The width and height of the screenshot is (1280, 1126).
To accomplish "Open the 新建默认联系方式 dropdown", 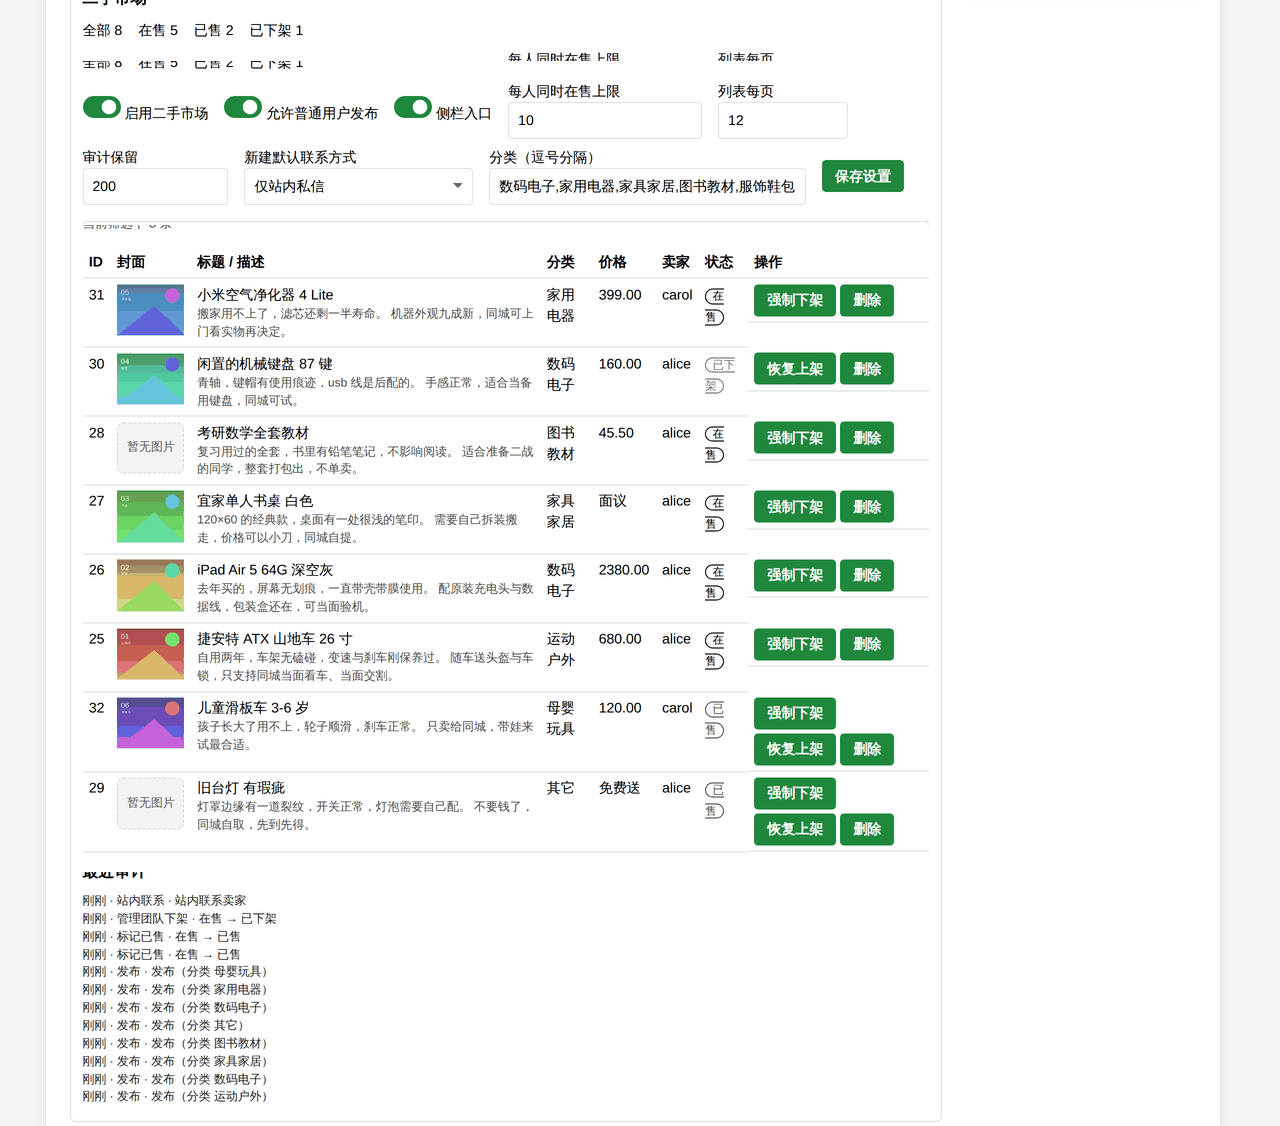I will pyautogui.click(x=358, y=186).
